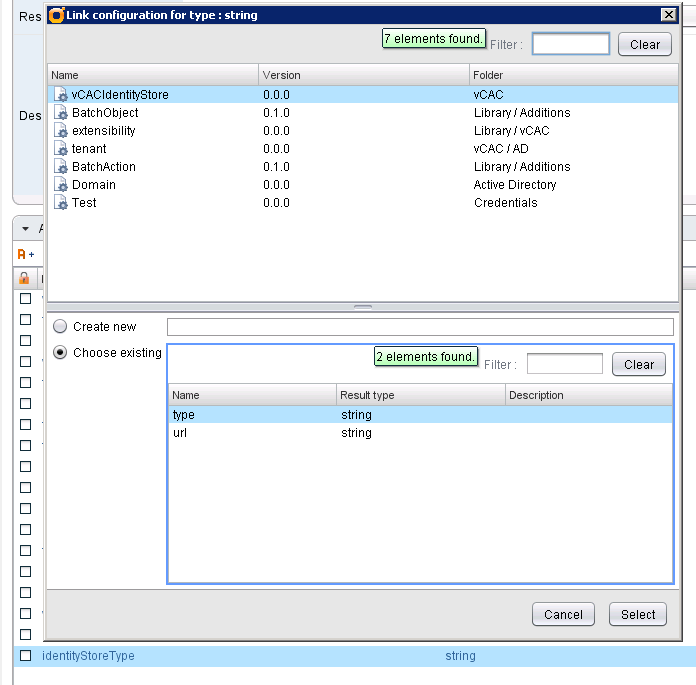Click the vCACIdentityStore configuration icon
The image size is (696, 685).
[61, 94]
